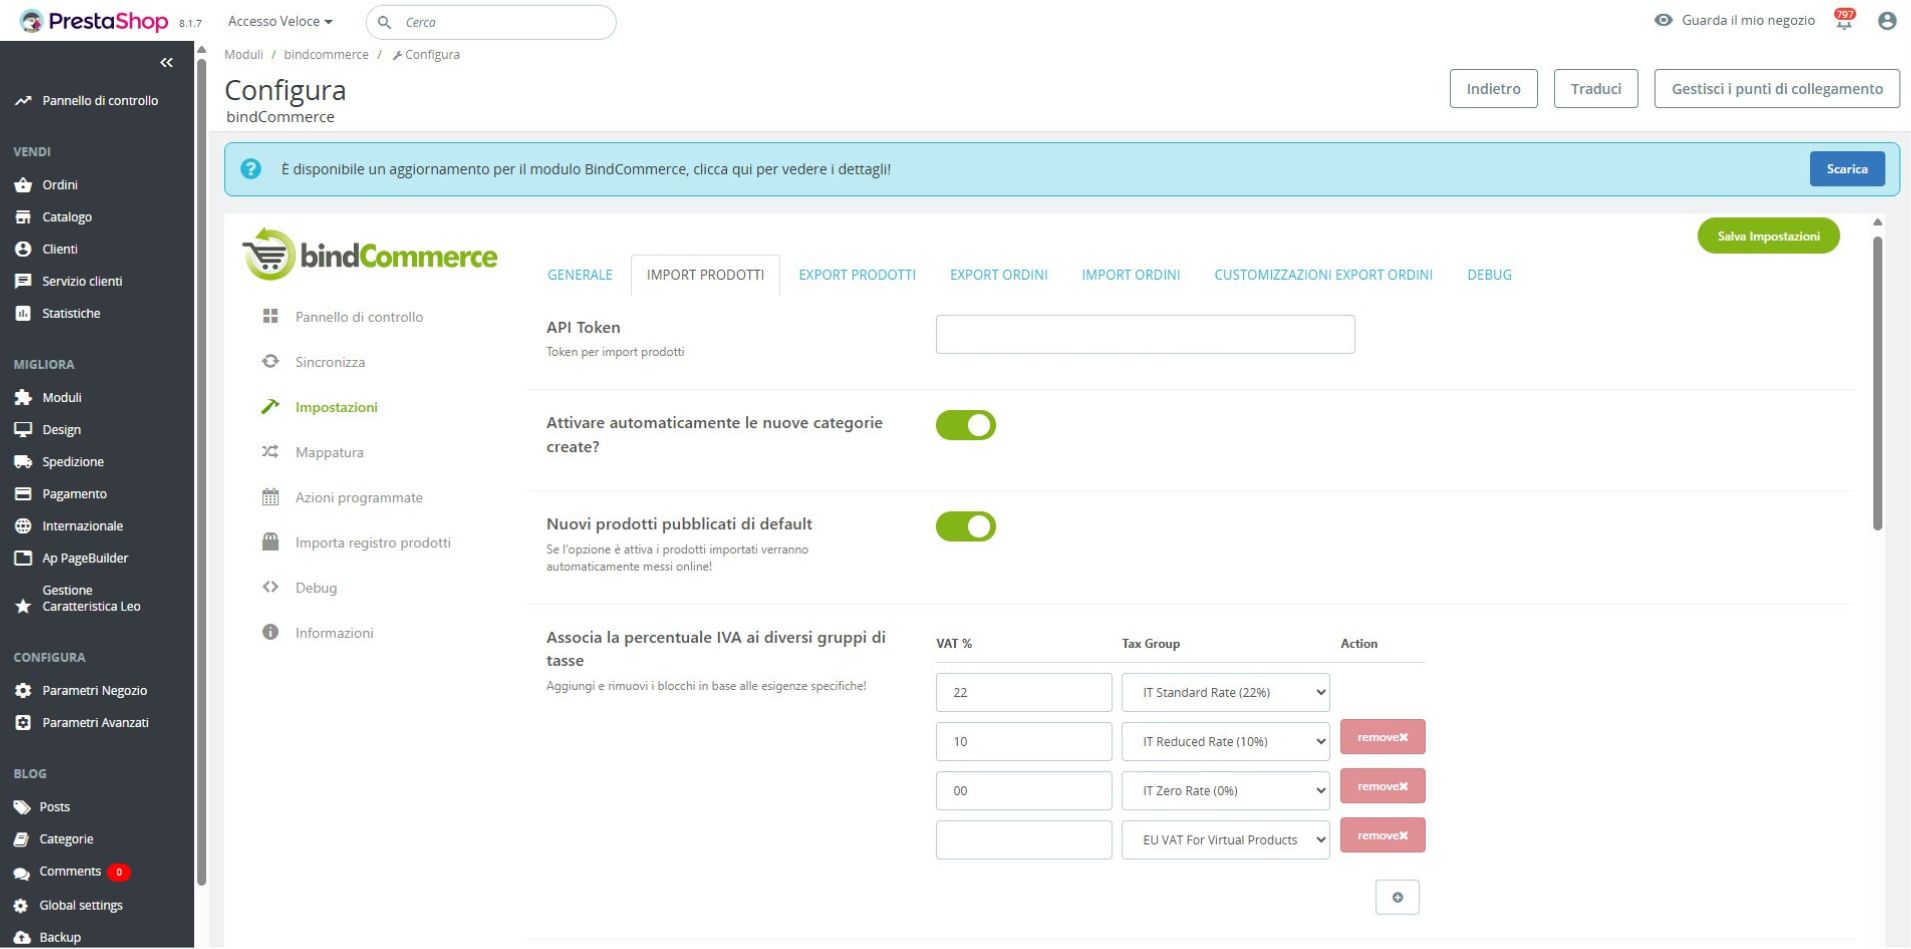Click Guarda il mio negozio eye icon
1911x949 pixels.
(x=1663, y=20)
